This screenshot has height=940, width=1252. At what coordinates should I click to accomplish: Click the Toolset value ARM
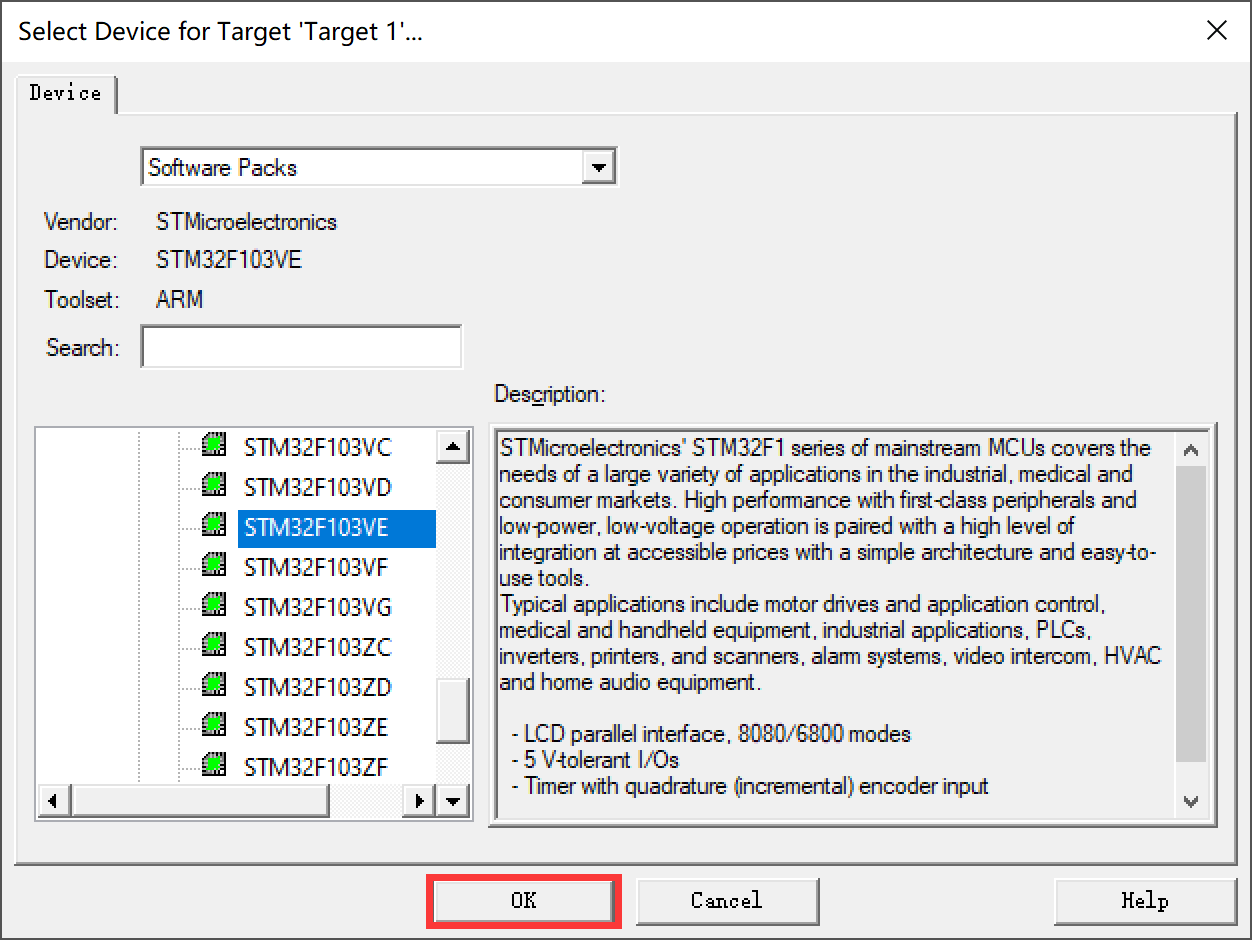180,299
